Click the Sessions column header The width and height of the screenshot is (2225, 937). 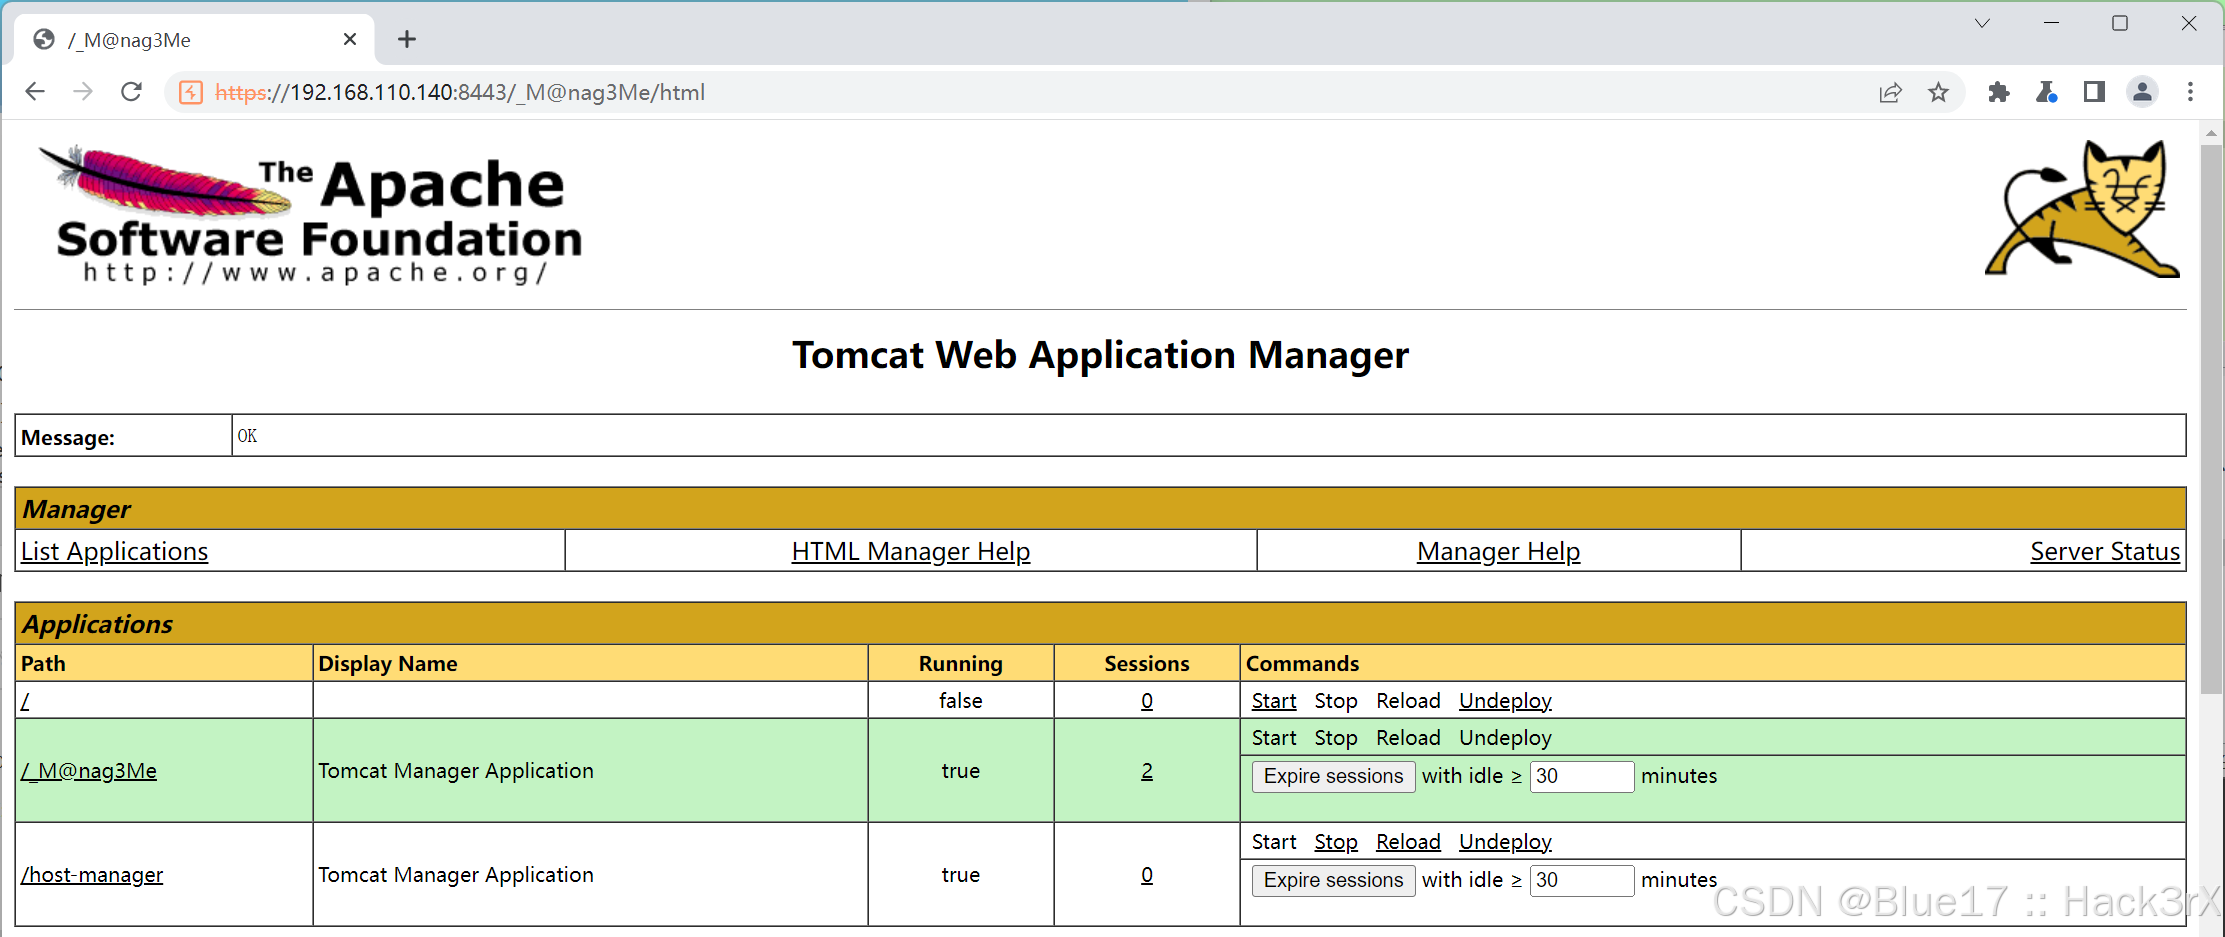(x=1147, y=664)
